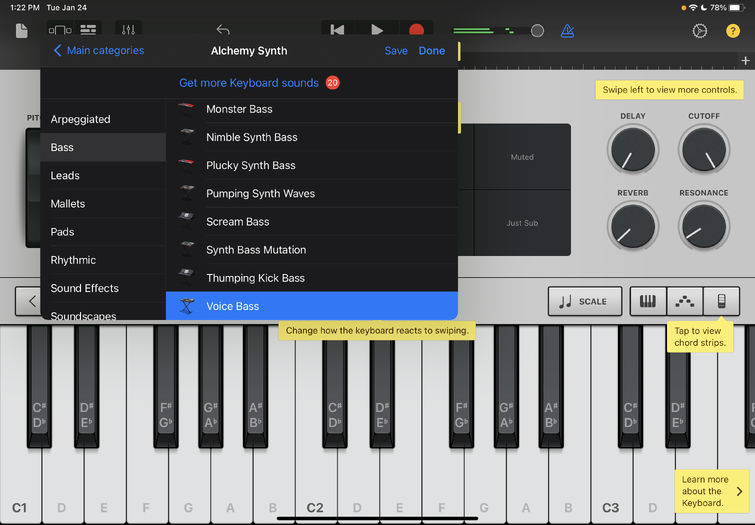Screen dimensions: 755x525
Task: Tap the notification badge 20
Action: pos(332,83)
